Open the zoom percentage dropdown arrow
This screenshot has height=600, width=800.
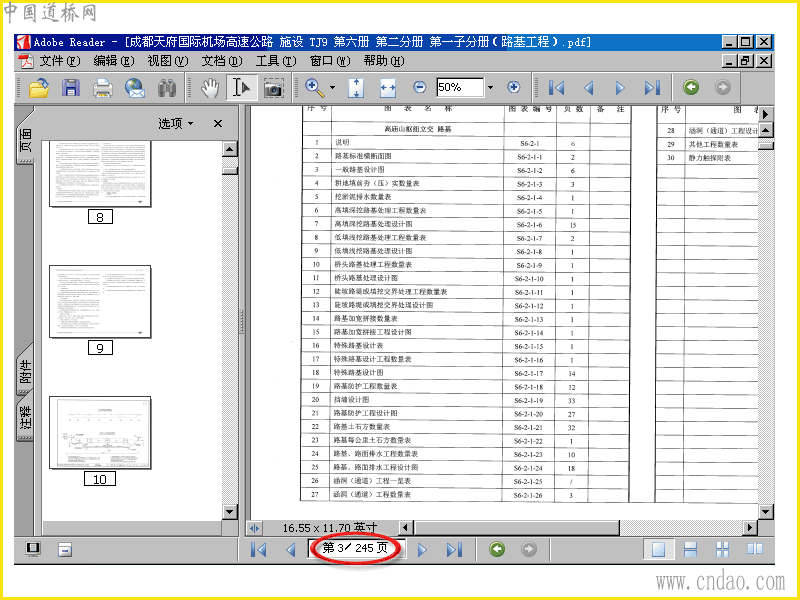click(490, 87)
